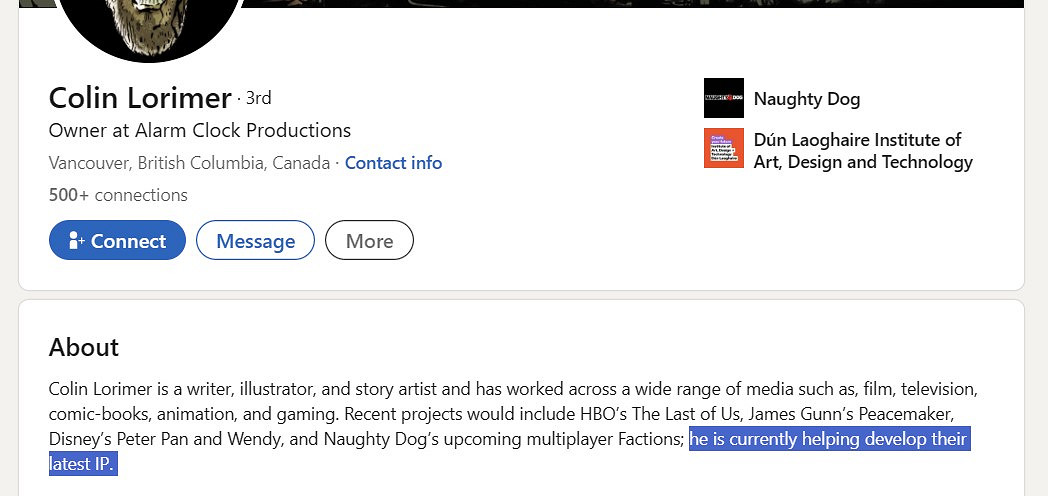1048x496 pixels.
Task: Click the Owner at Alarm Clock Productions headline
Action: point(200,130)
